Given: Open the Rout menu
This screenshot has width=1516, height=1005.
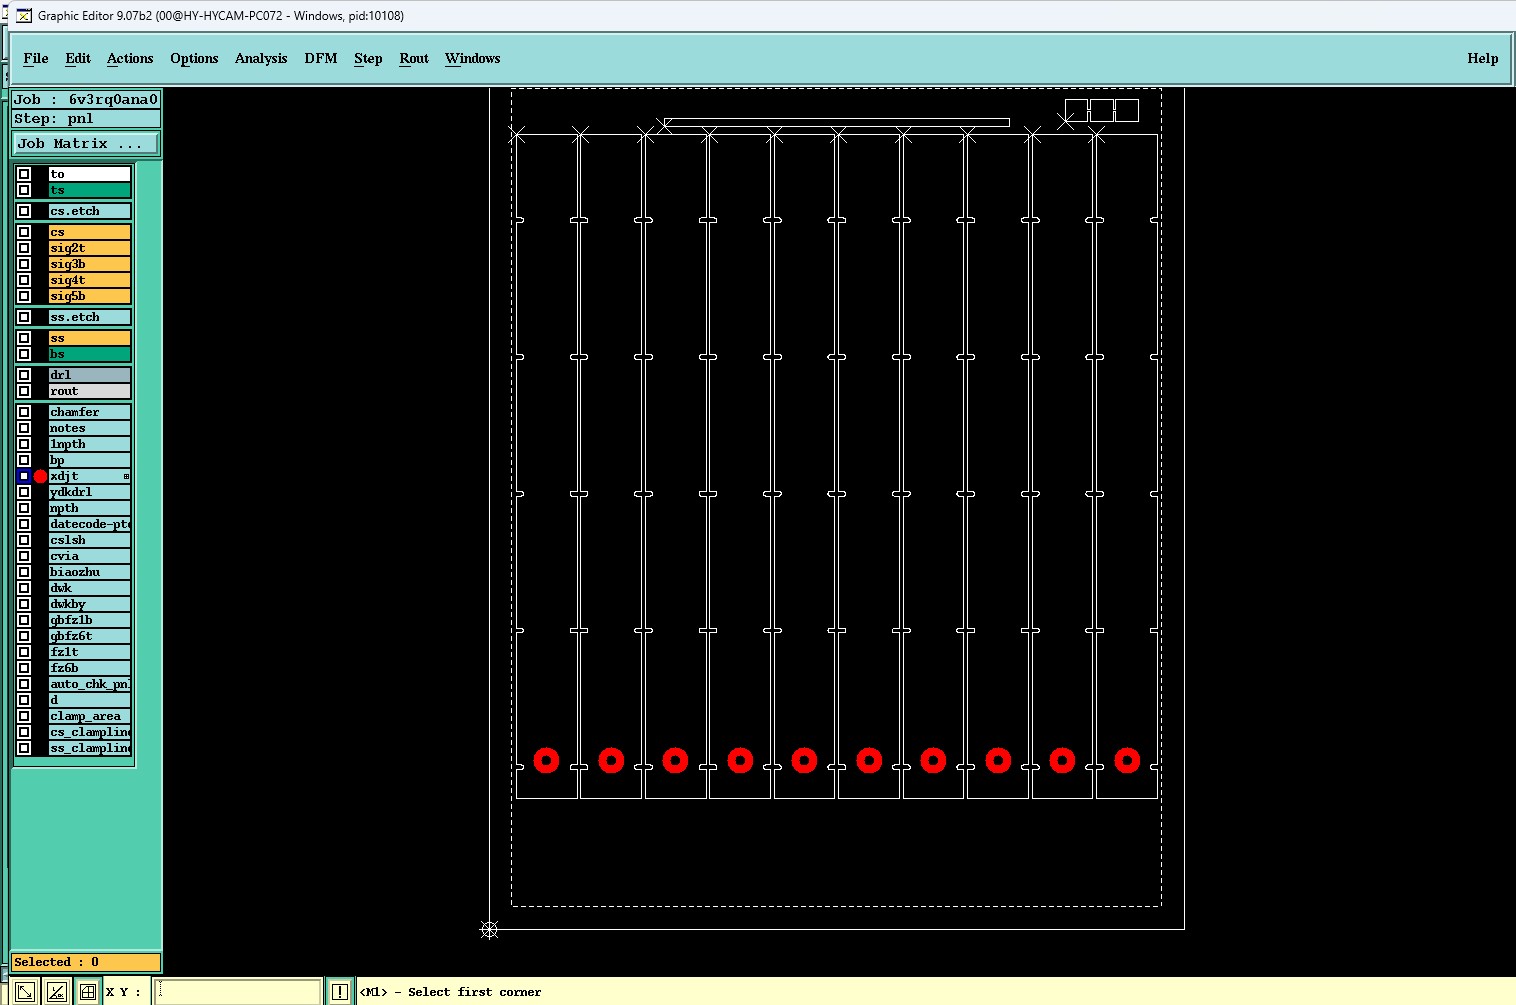Looking at the screenshot, I should click(414, 58).
